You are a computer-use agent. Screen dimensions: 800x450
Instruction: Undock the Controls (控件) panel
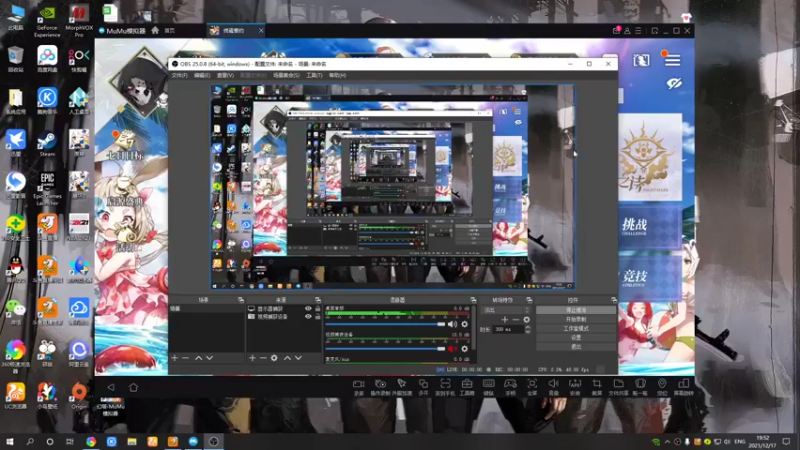[x=613, y=300]
